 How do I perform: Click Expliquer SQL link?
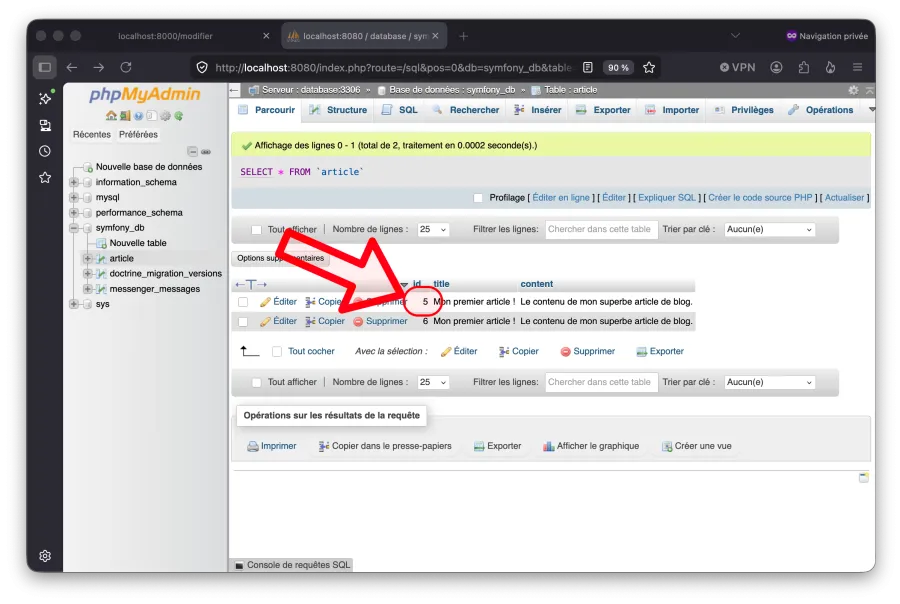pos(667,198)
